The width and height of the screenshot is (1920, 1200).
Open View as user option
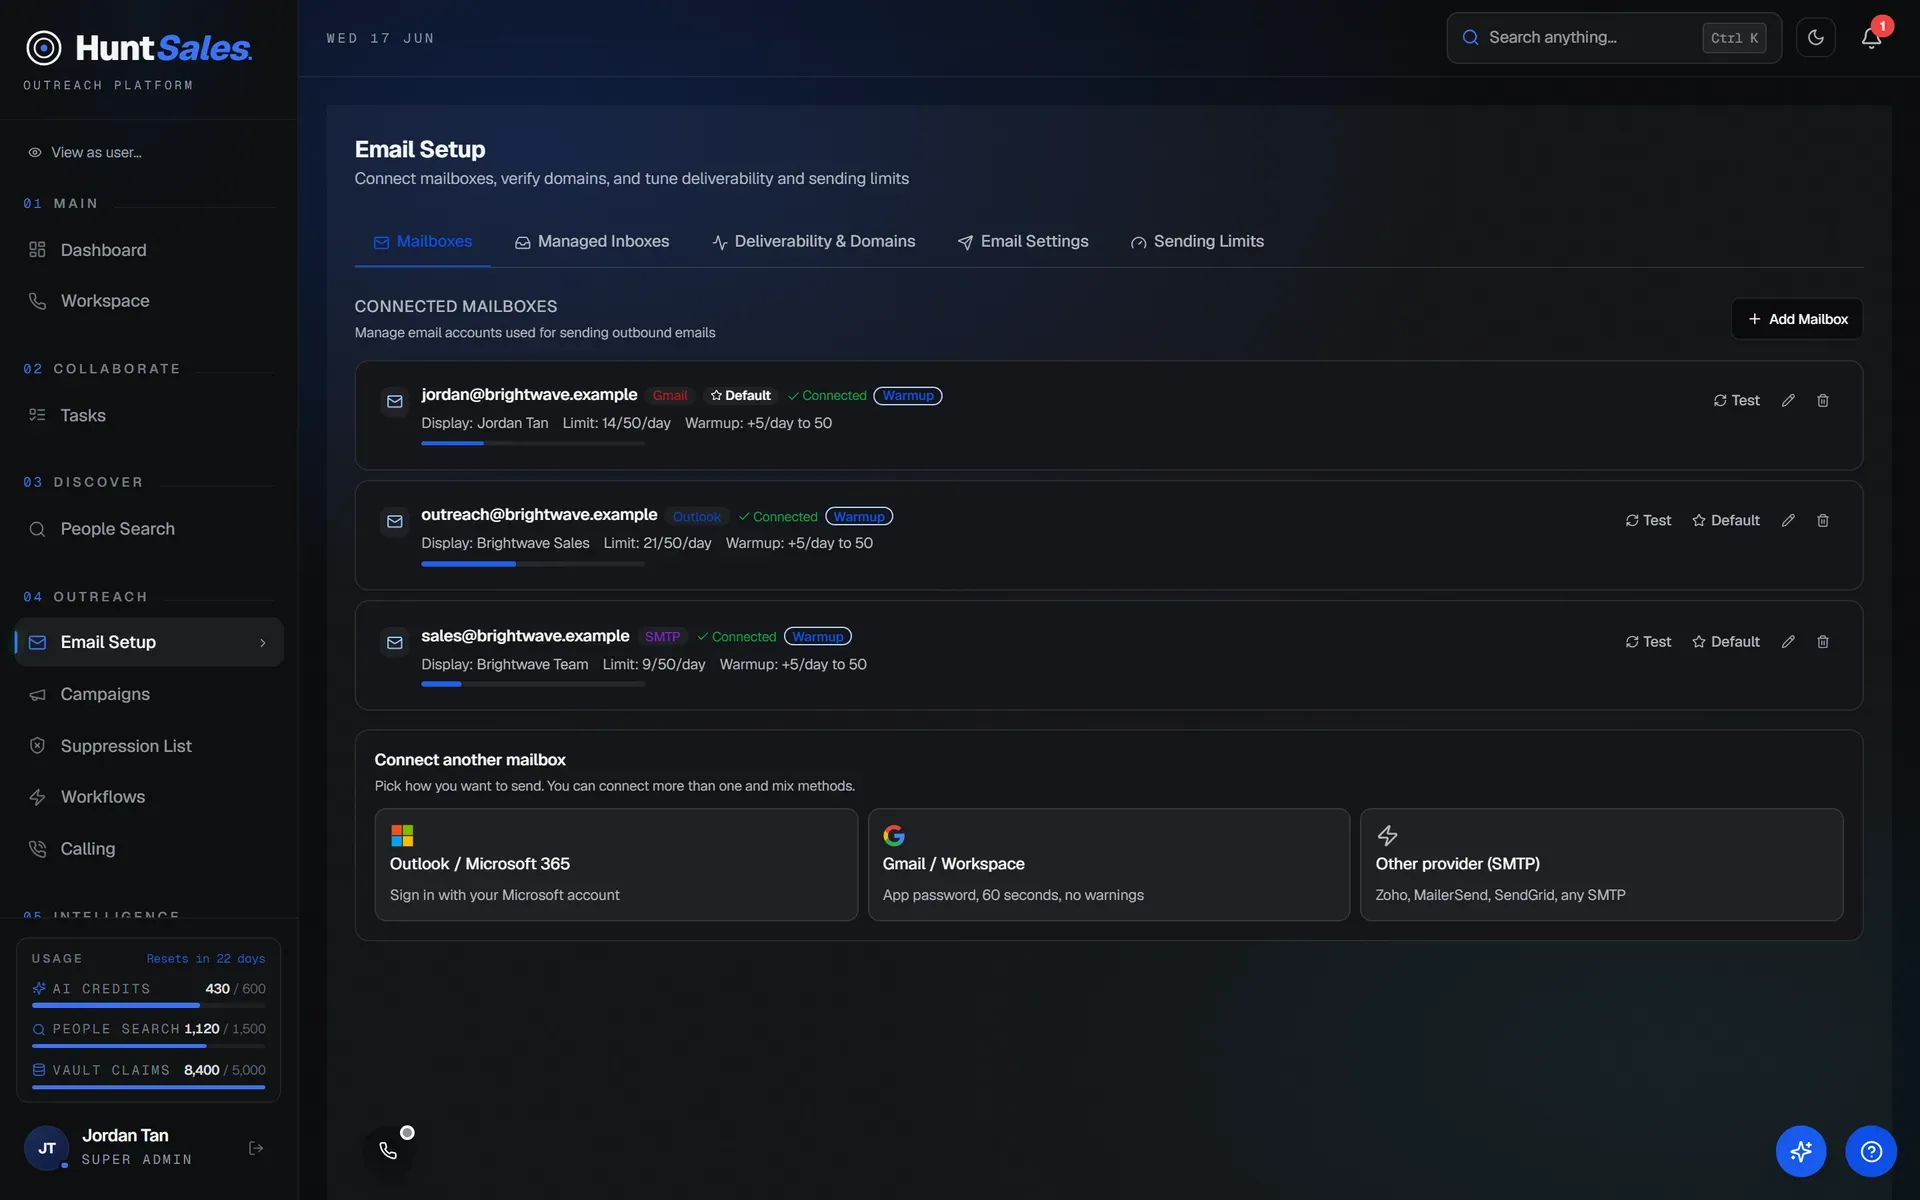click(x=85, y=152)
